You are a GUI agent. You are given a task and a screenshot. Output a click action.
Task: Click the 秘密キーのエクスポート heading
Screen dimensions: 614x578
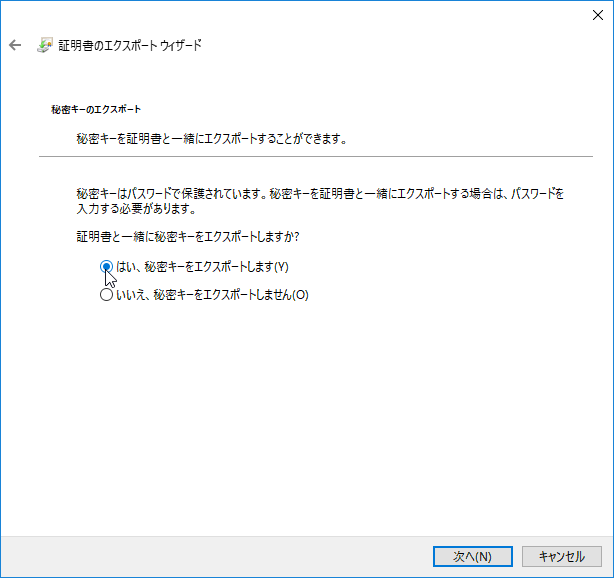pyautogui.click(x=96, y=109)
